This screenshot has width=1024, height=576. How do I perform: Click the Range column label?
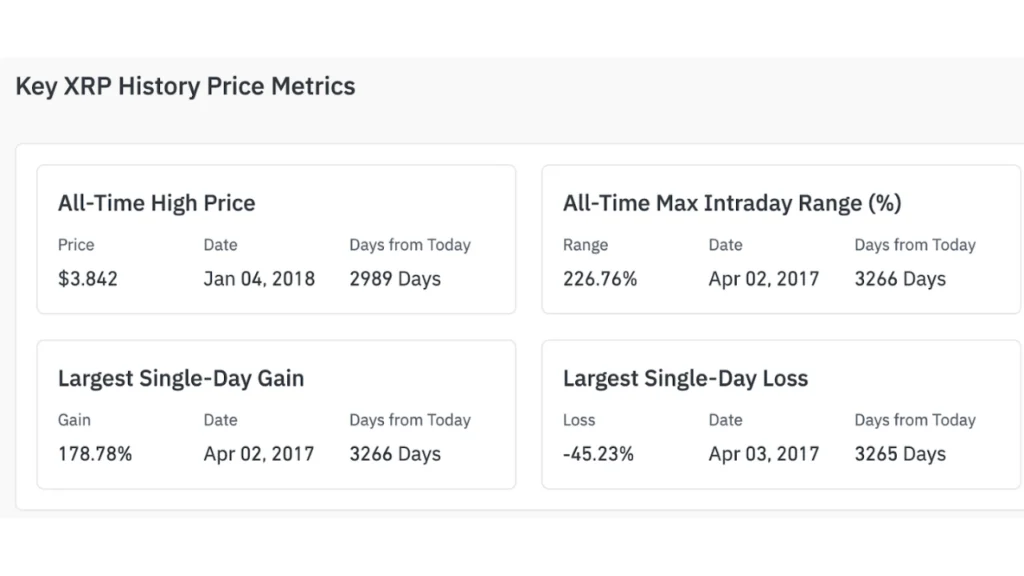click(584, 245)
